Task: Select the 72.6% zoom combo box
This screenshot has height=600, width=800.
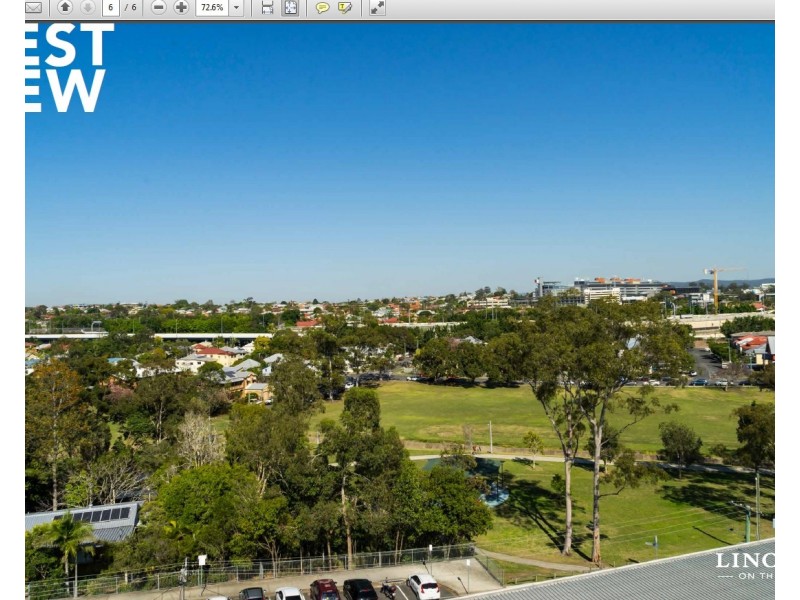Action: tap(213, 7)
